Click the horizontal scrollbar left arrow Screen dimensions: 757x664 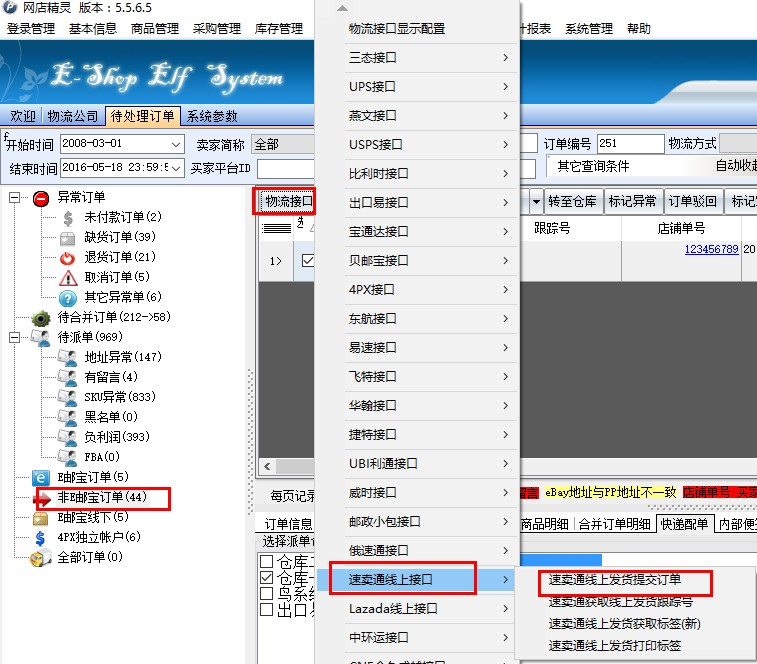pyautogui.click(x=267, y=467)
